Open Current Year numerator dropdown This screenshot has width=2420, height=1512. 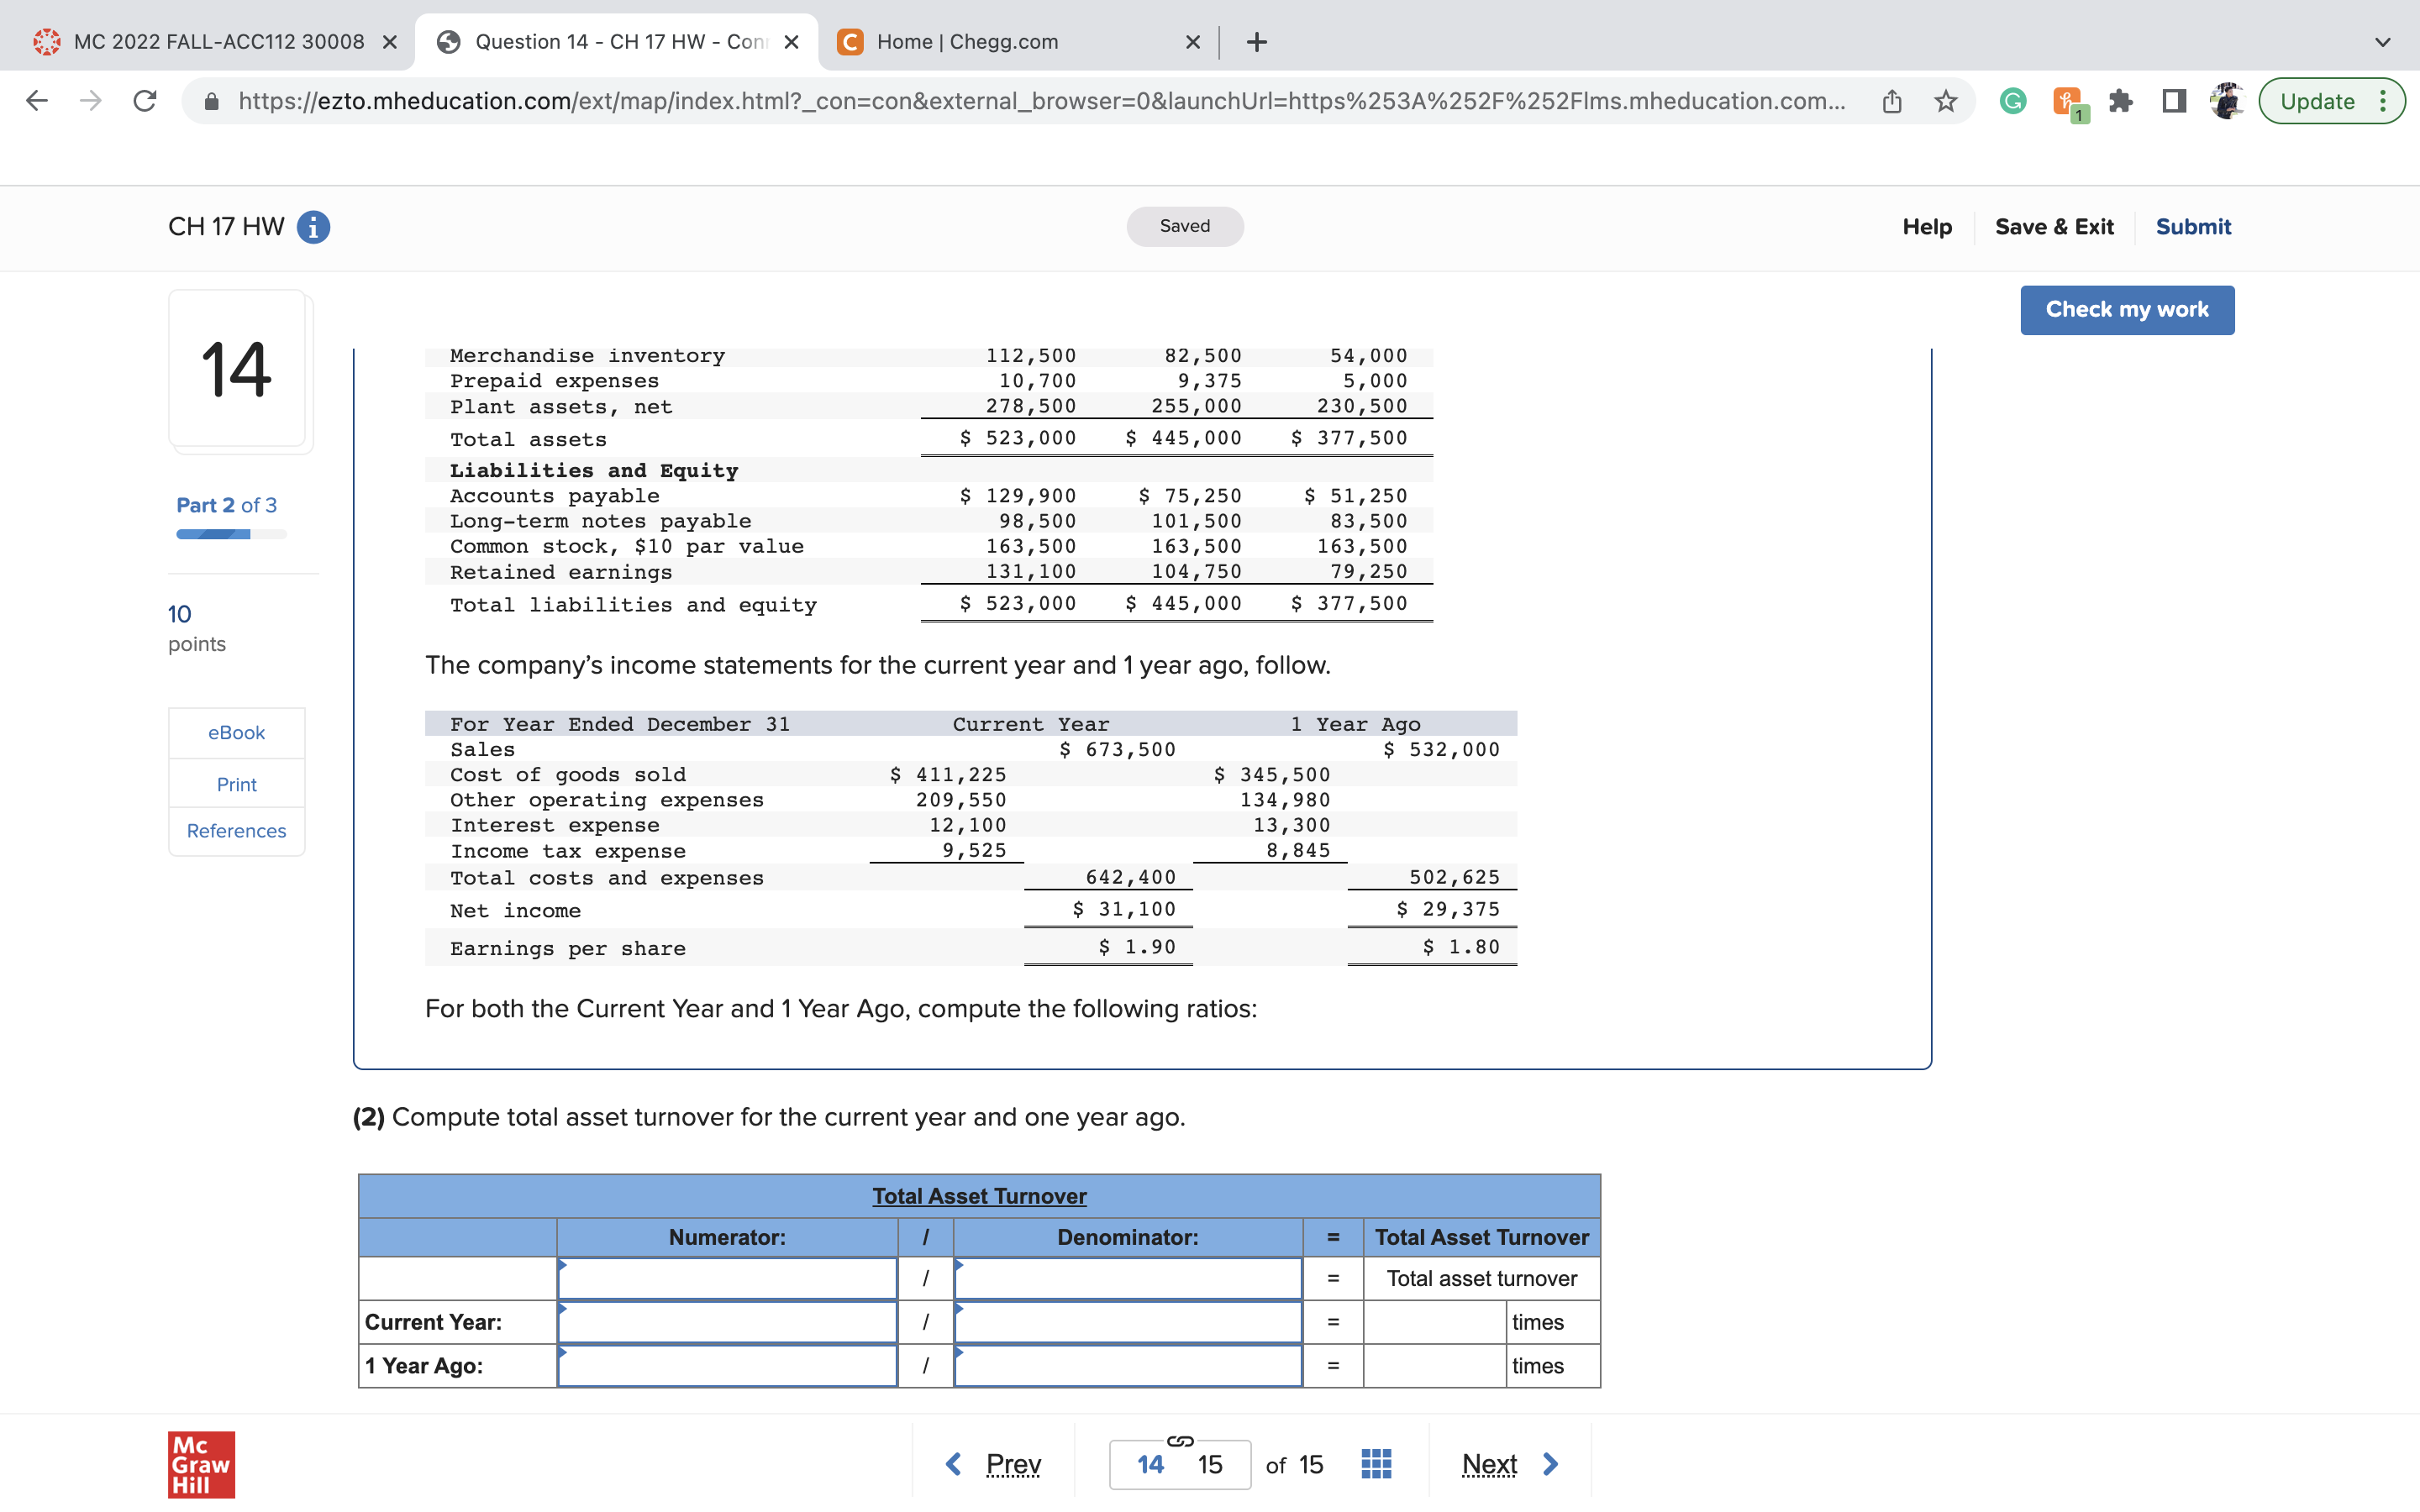click(x=727, y=1322)
